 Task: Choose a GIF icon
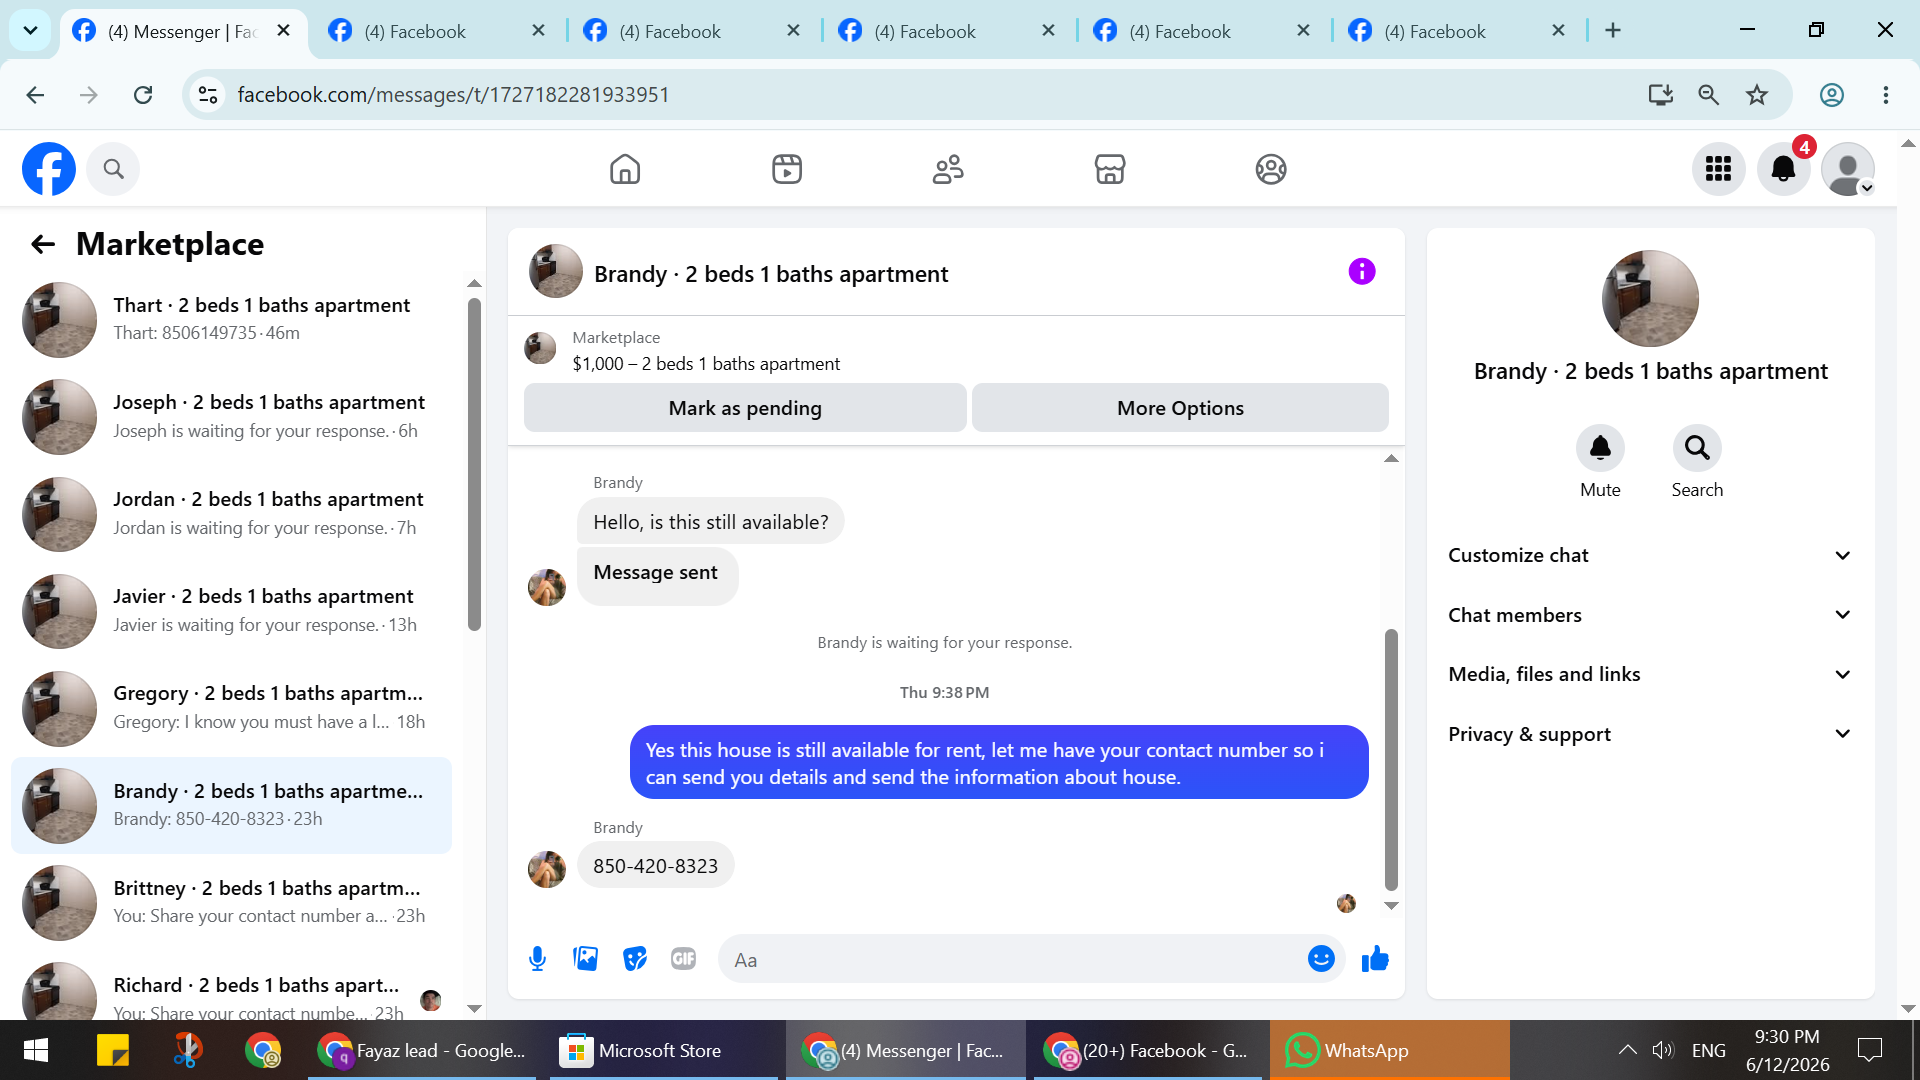click(684, 959)
